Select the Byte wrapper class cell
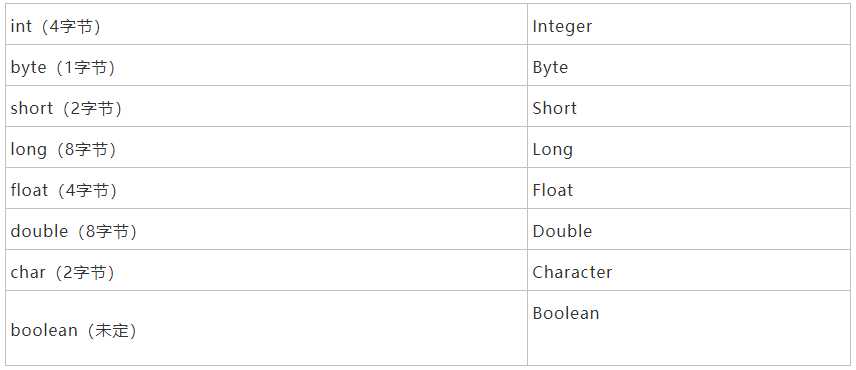This screenshot has width=856, height=370. click(689, 65)
